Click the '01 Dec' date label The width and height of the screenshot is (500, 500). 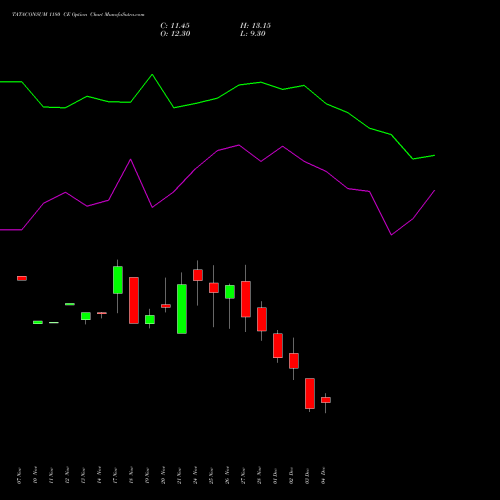(275, 476)
